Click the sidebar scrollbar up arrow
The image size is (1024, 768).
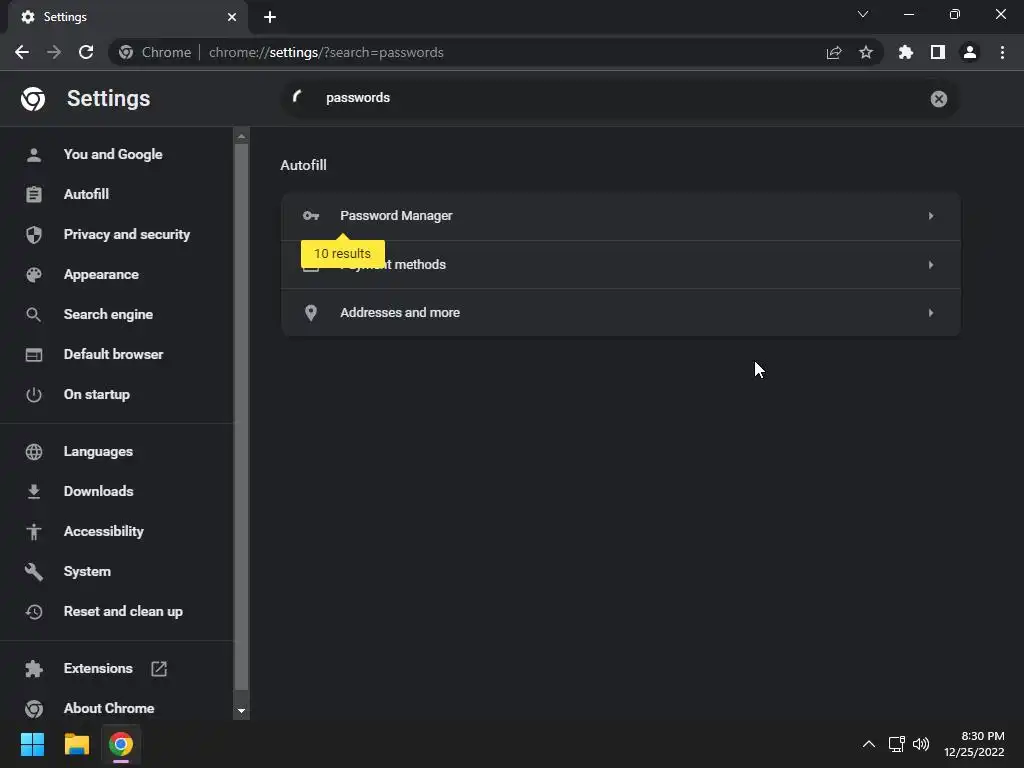241,136
